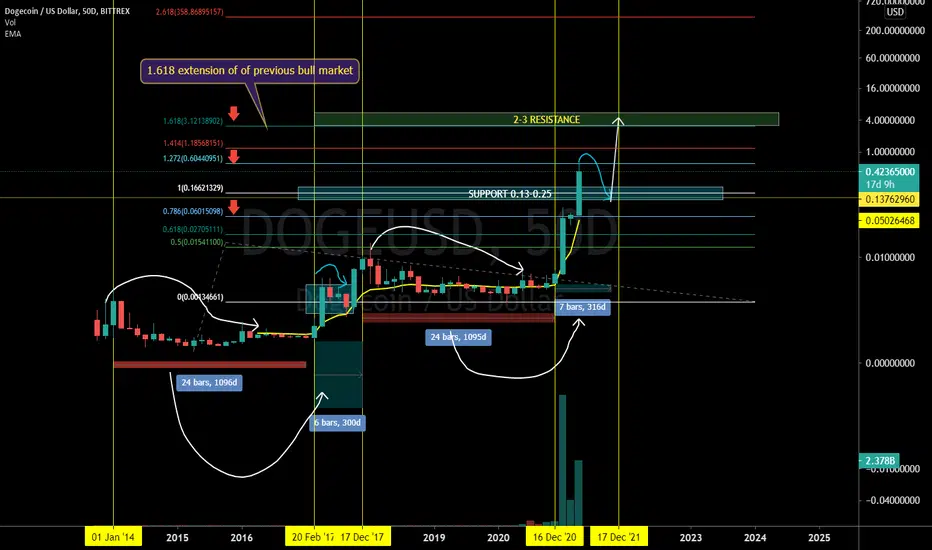Image resolution: width=932 pixels, height=550 pixels.
Task: Select the 'SUPPORT 0.13-0.25' zone label
Action: [509, 194]
